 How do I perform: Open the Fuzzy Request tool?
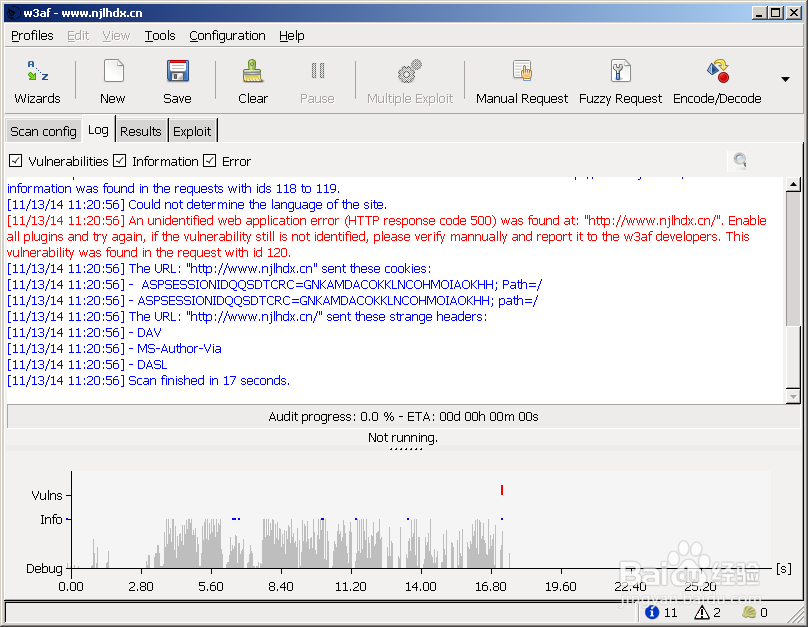click(x=620, y=82)
